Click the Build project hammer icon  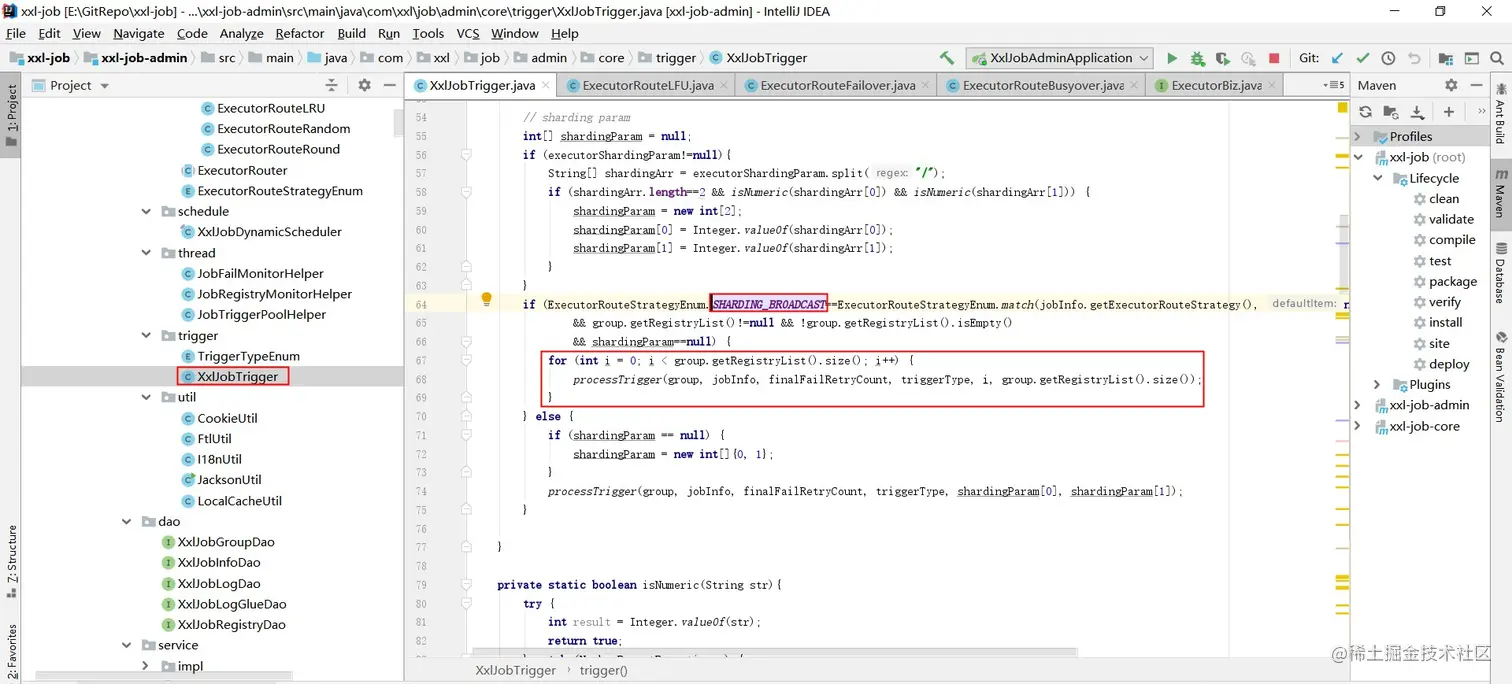pyautogui.click(x=947, y=58)
